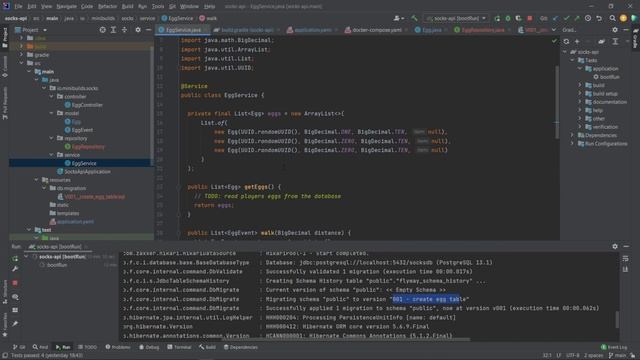Open the Problems tool window
Viewport: 640px width, 360px height.
point(118,347)
